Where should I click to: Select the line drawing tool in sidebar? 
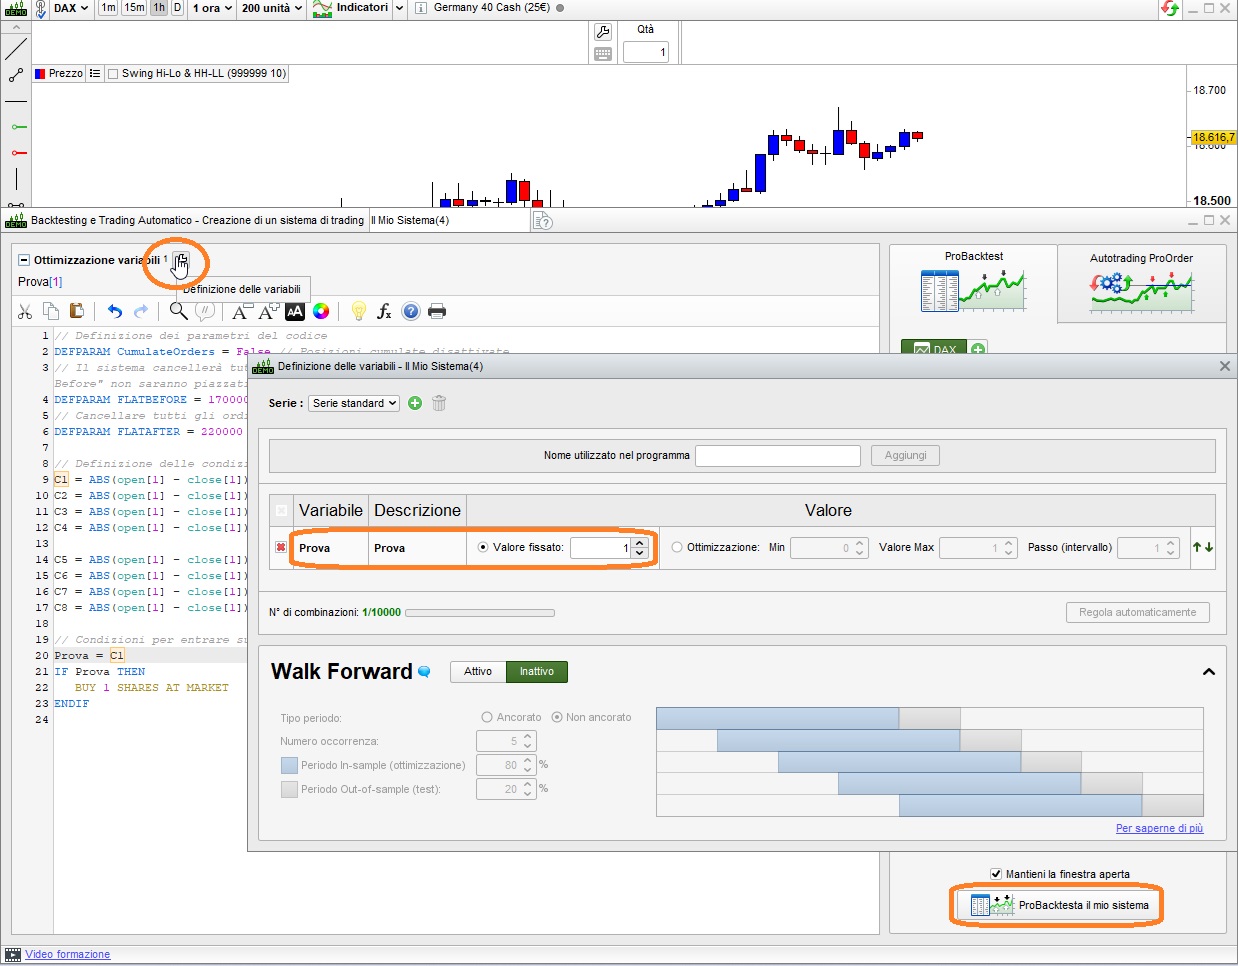(17, 48)
